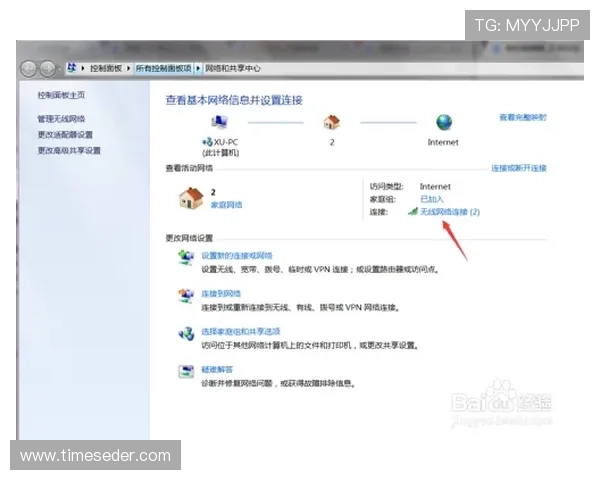Click the 查看基本网络信息并设置连接 heading

tap(234, 100)
